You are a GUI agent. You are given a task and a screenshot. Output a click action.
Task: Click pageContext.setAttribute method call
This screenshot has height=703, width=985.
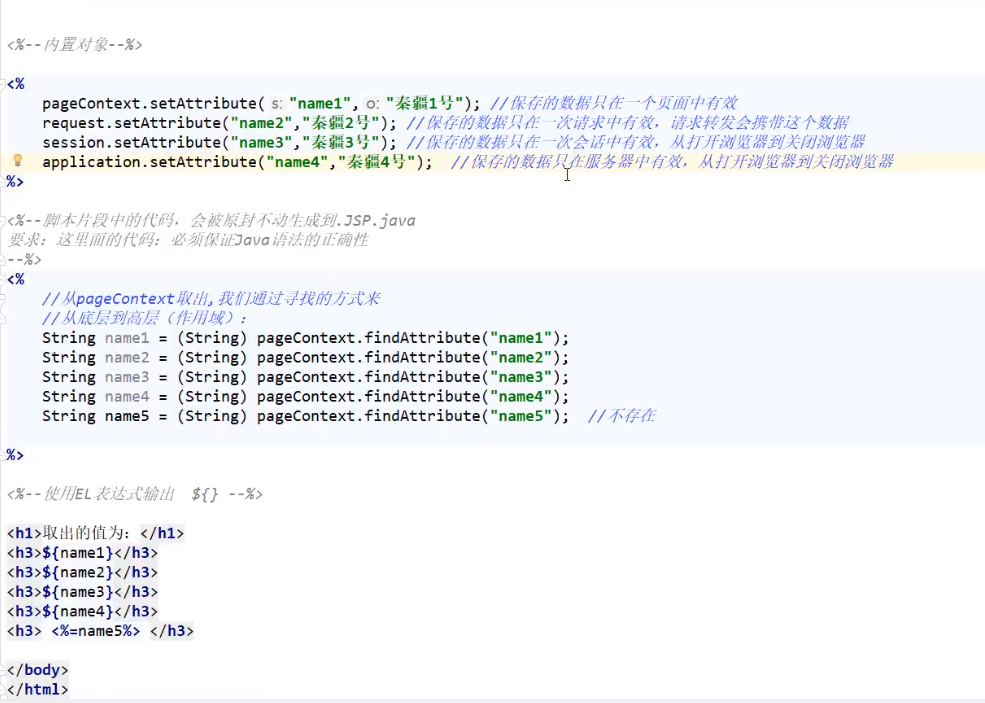[x=150, y=103]
